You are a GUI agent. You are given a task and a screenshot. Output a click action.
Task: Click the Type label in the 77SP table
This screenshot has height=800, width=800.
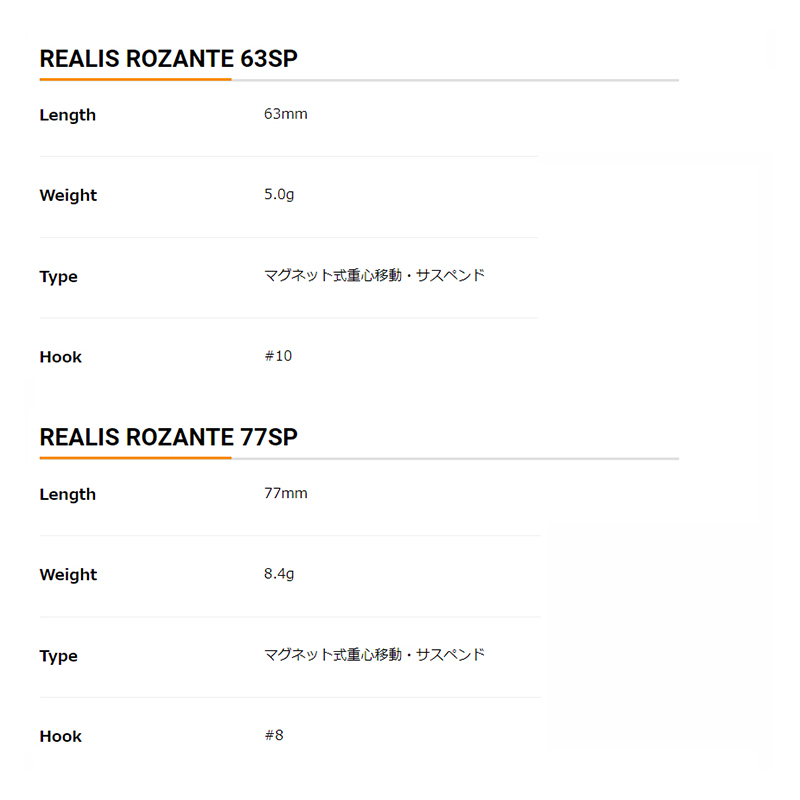click(x=58, y=656)
